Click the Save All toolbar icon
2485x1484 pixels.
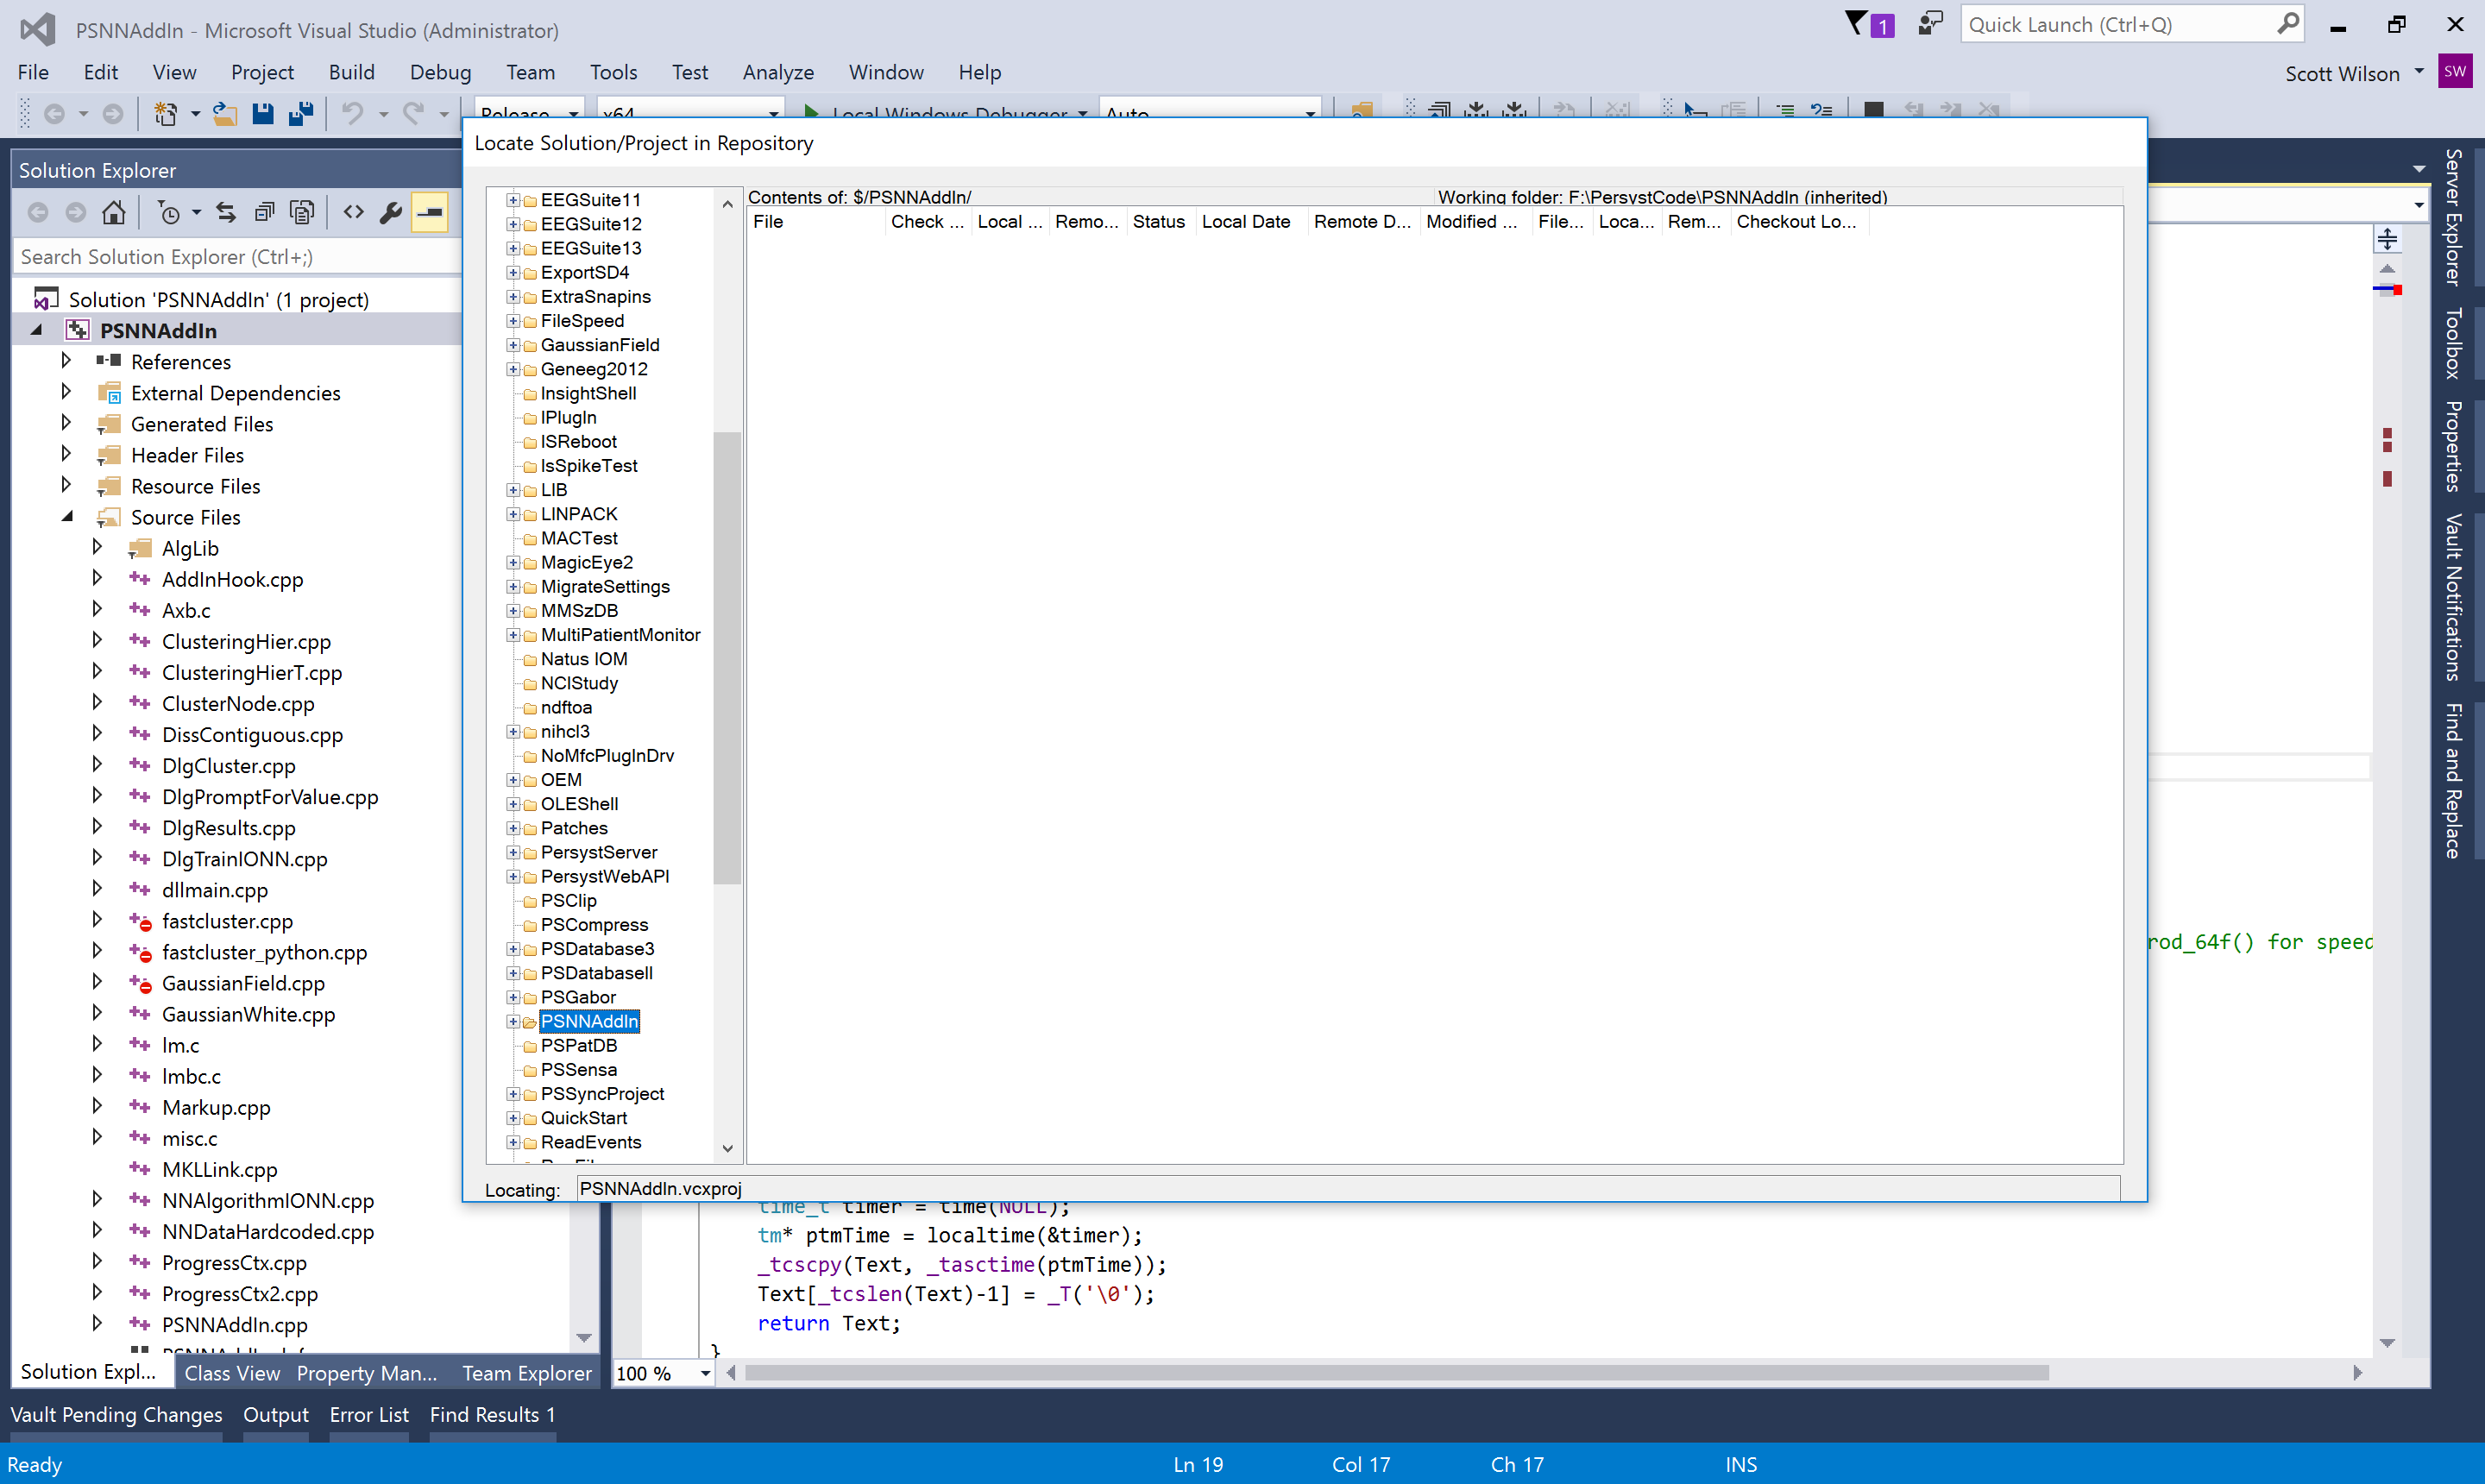point(301,114)
